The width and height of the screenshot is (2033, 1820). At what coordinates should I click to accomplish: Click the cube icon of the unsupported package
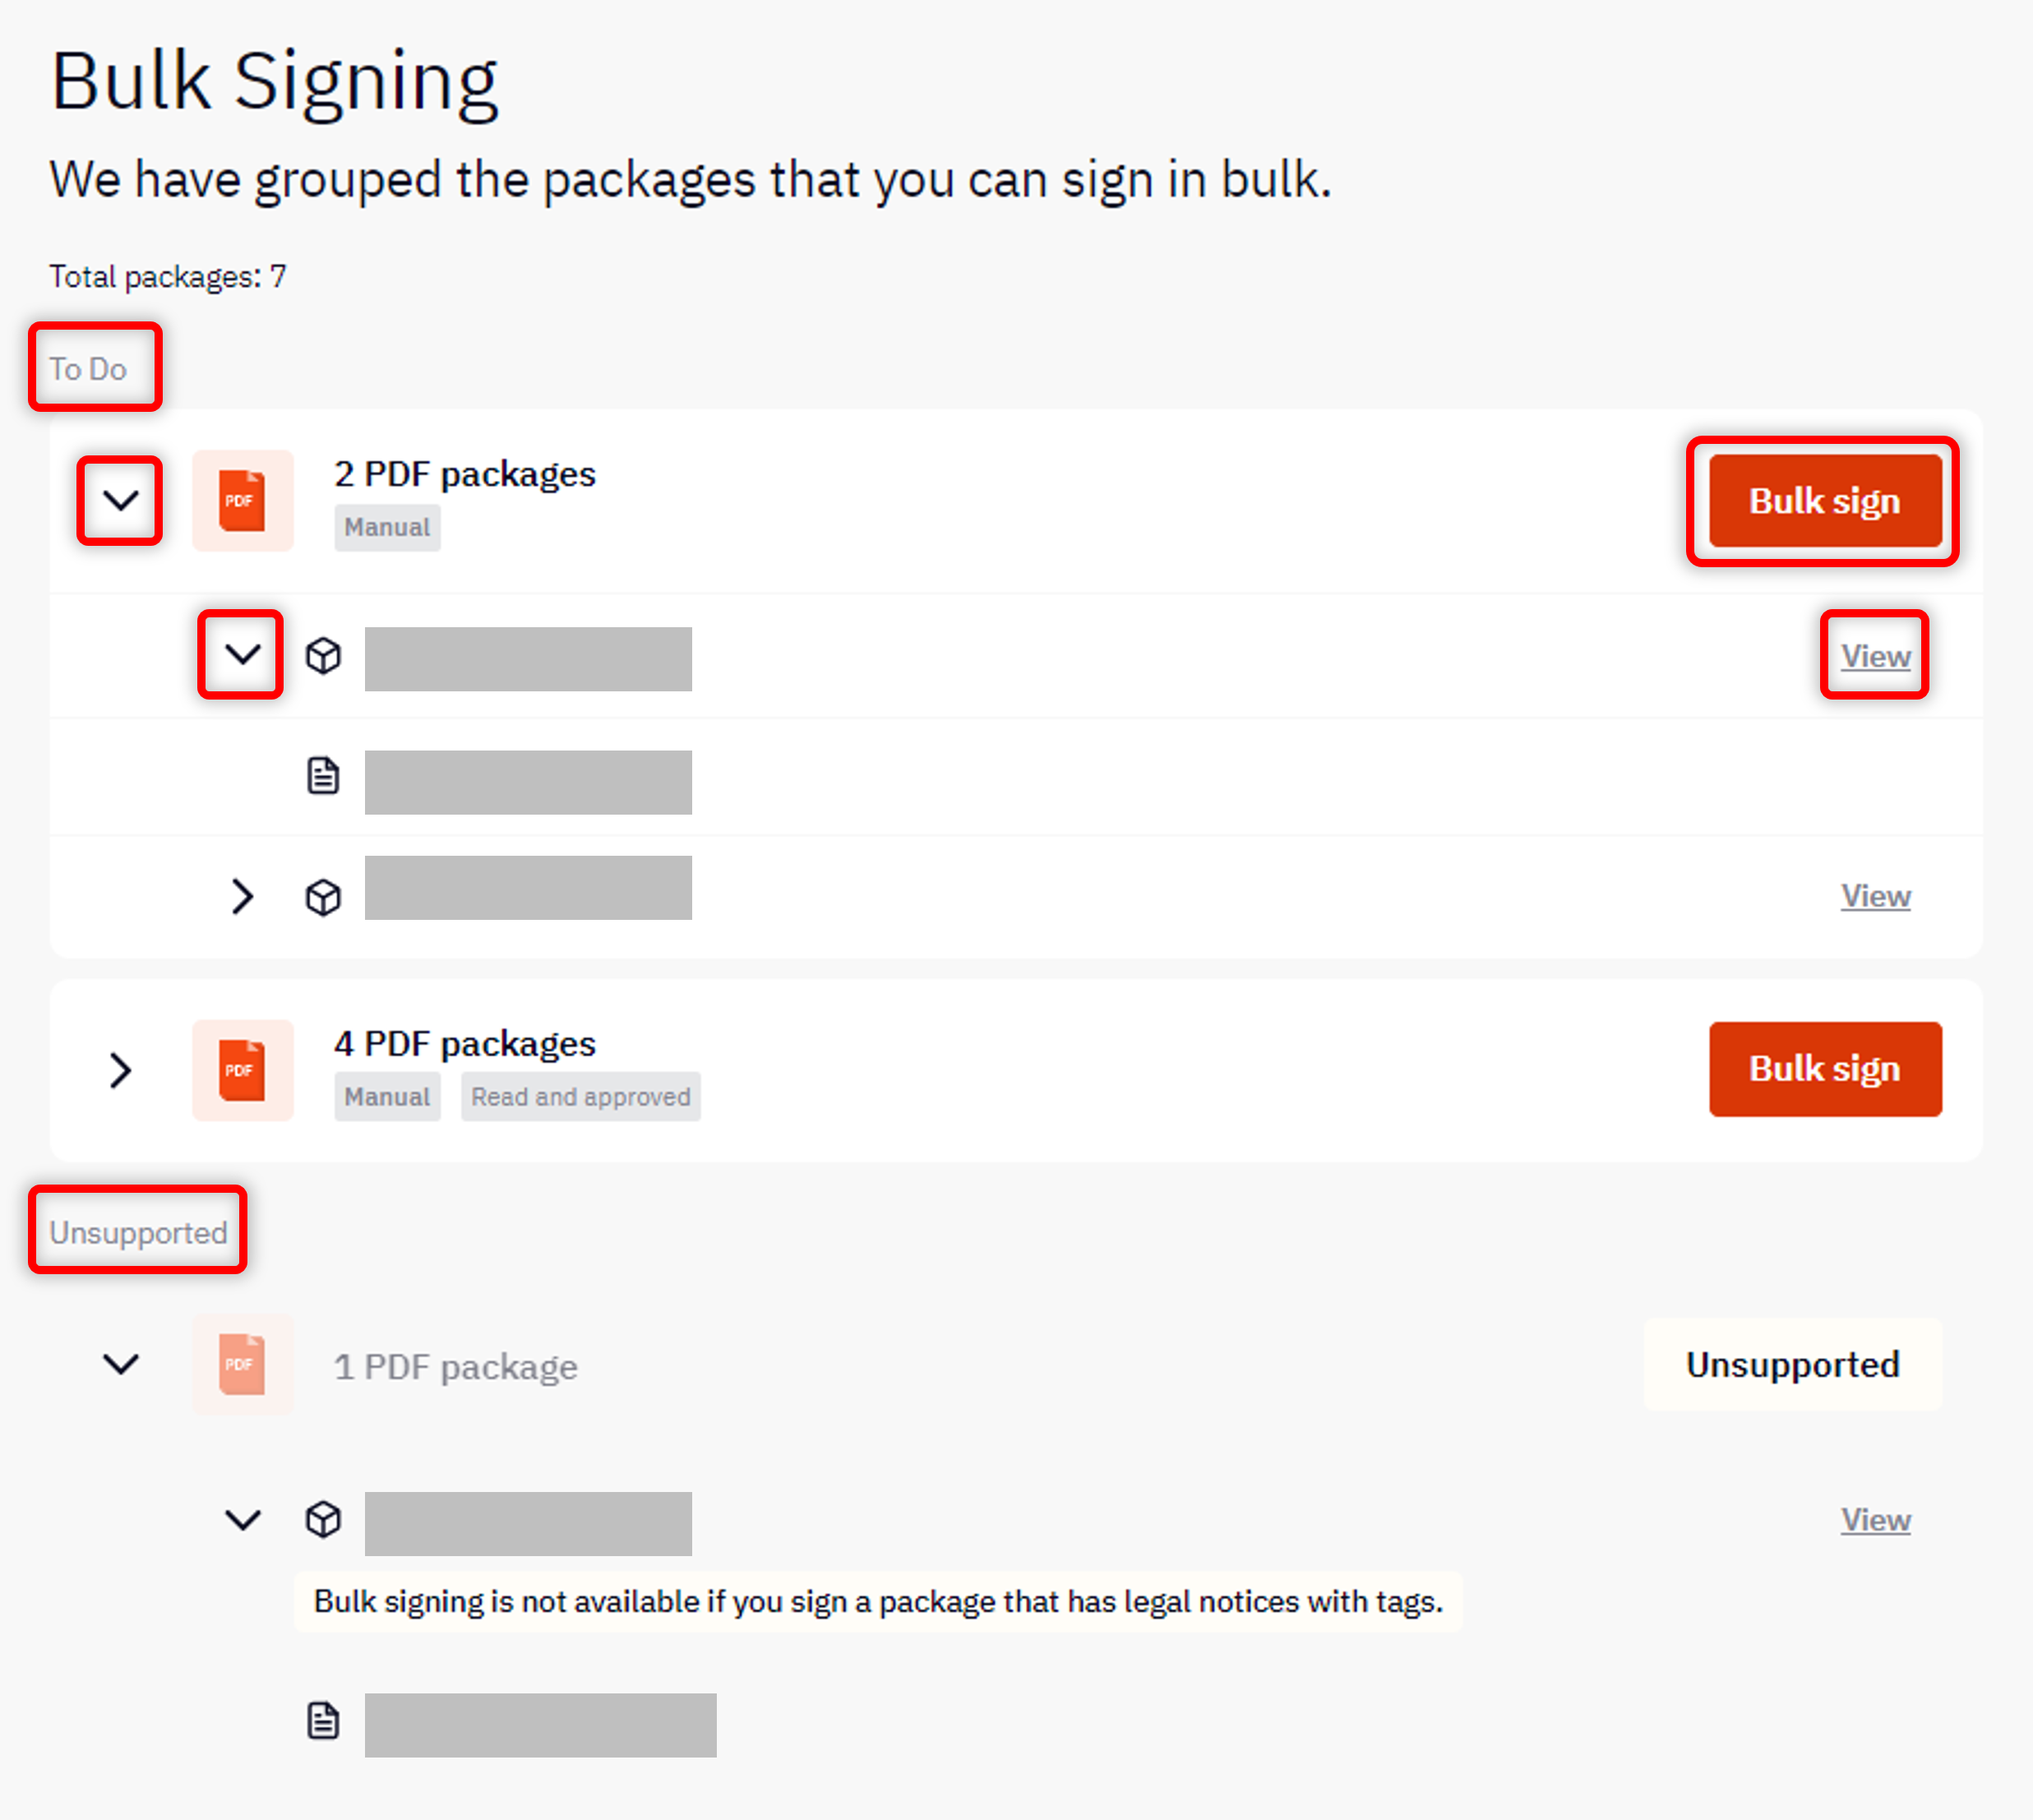click(x=323, y=1521)
